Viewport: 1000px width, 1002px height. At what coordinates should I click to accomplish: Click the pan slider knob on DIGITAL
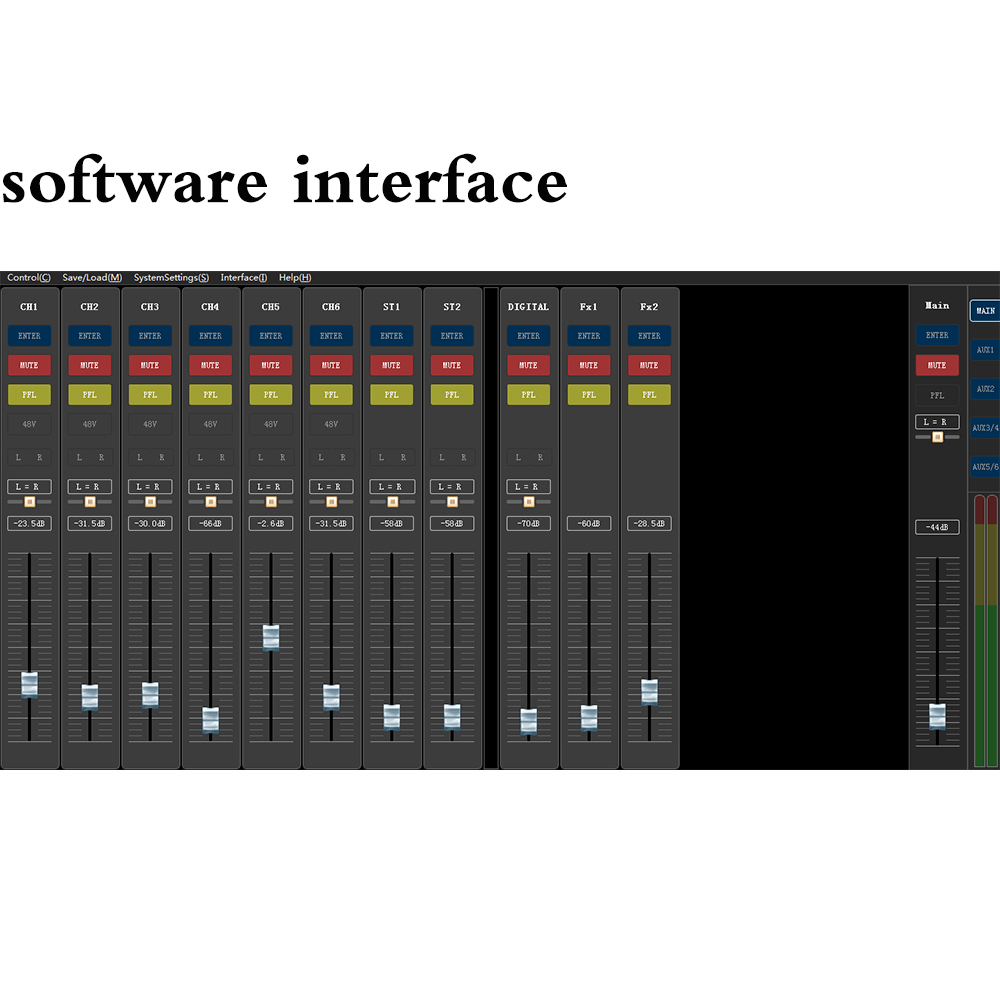[529, 502]
